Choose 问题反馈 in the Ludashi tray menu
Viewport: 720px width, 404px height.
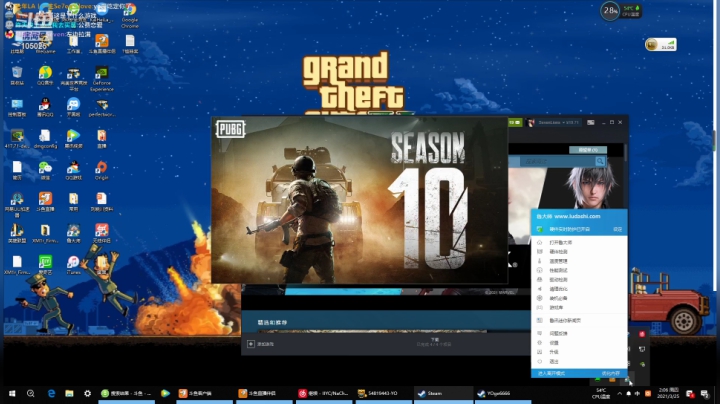click(x=579, y=333)
